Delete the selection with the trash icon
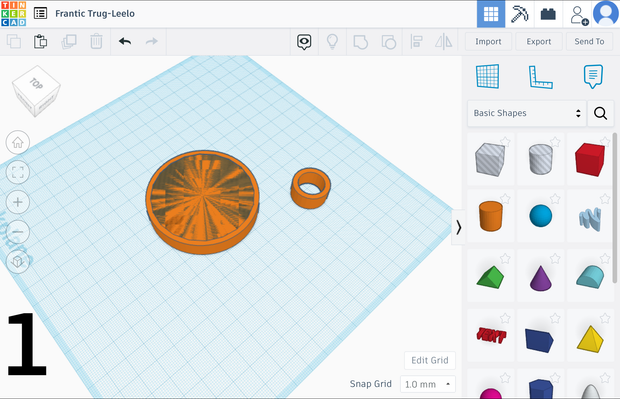Screen dimensions: 620x399 tap(96, 41)
